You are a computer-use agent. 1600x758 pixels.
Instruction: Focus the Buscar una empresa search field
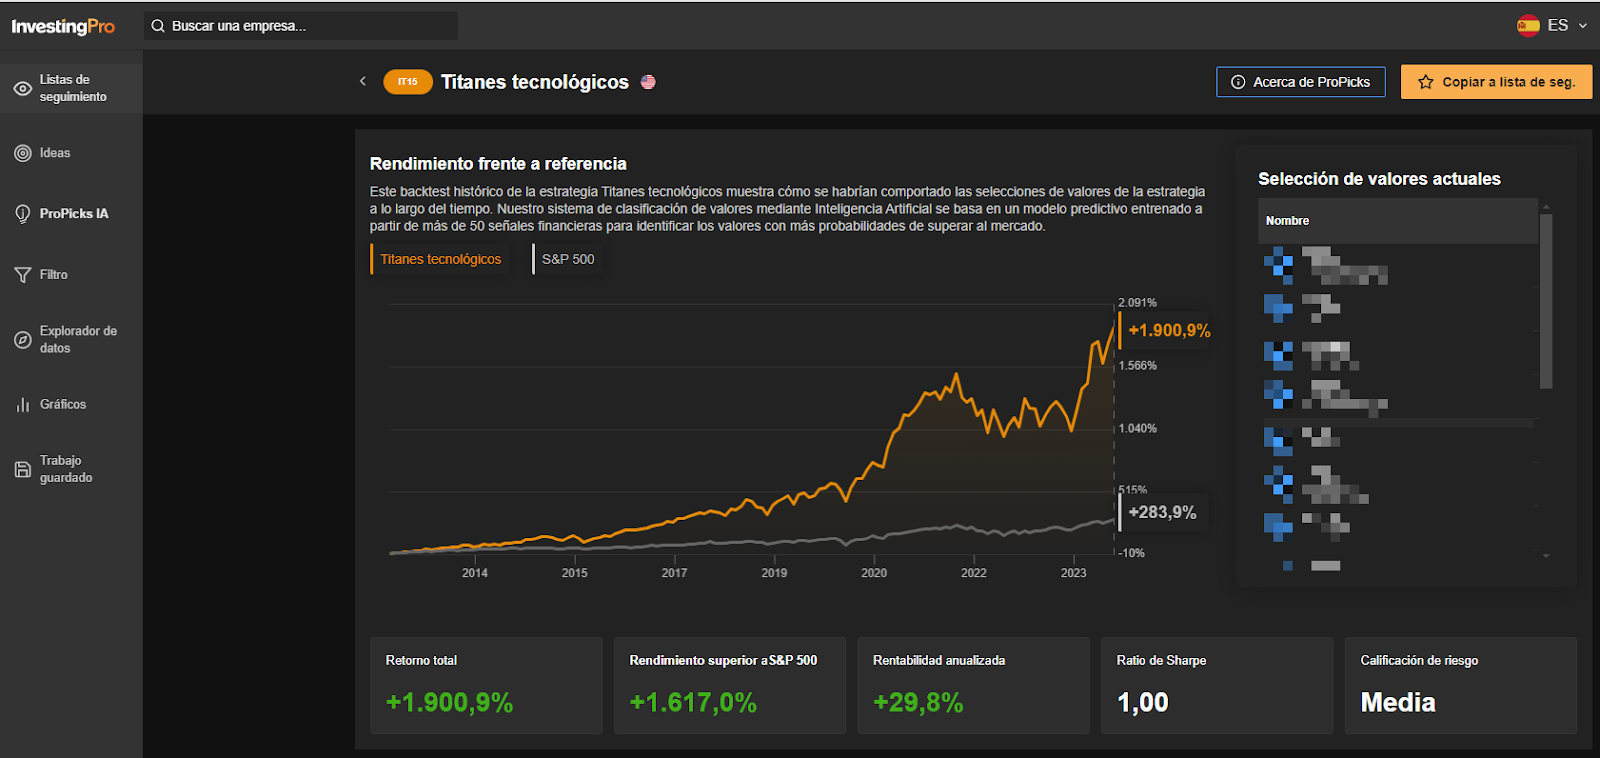pyautogui.click(x=301, y=26)
